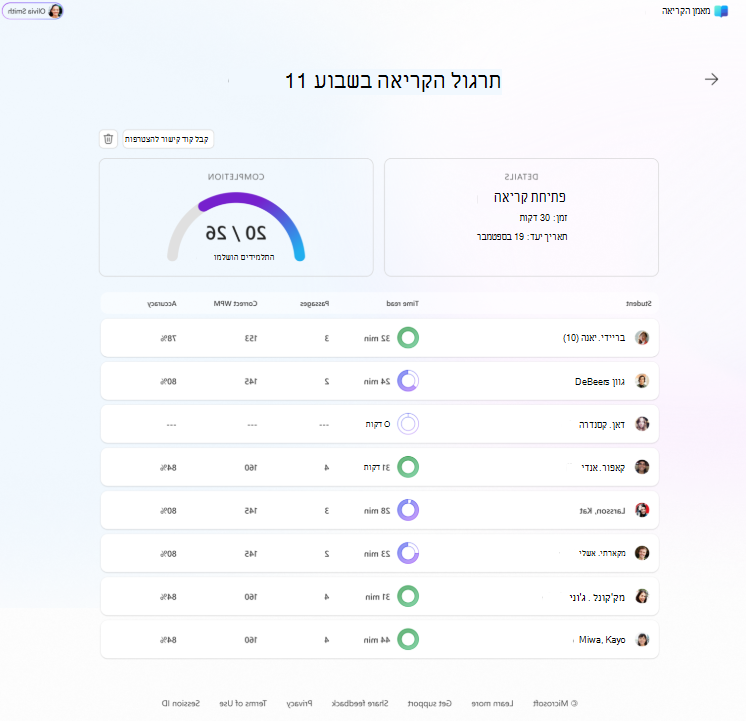Open the Share feedback footer link
Screen dimensions: 746x721
(x=360, y=703)
